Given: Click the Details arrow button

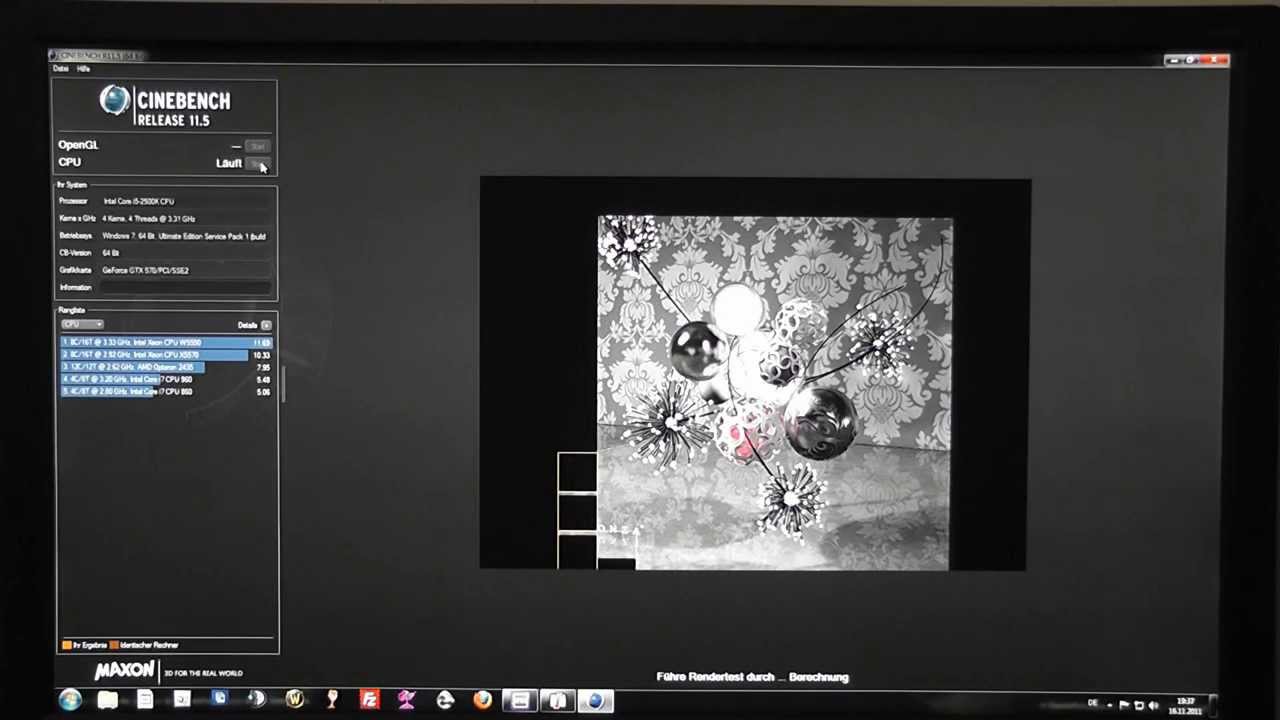Looking at the screenshot, I should [x=266, y=325].
